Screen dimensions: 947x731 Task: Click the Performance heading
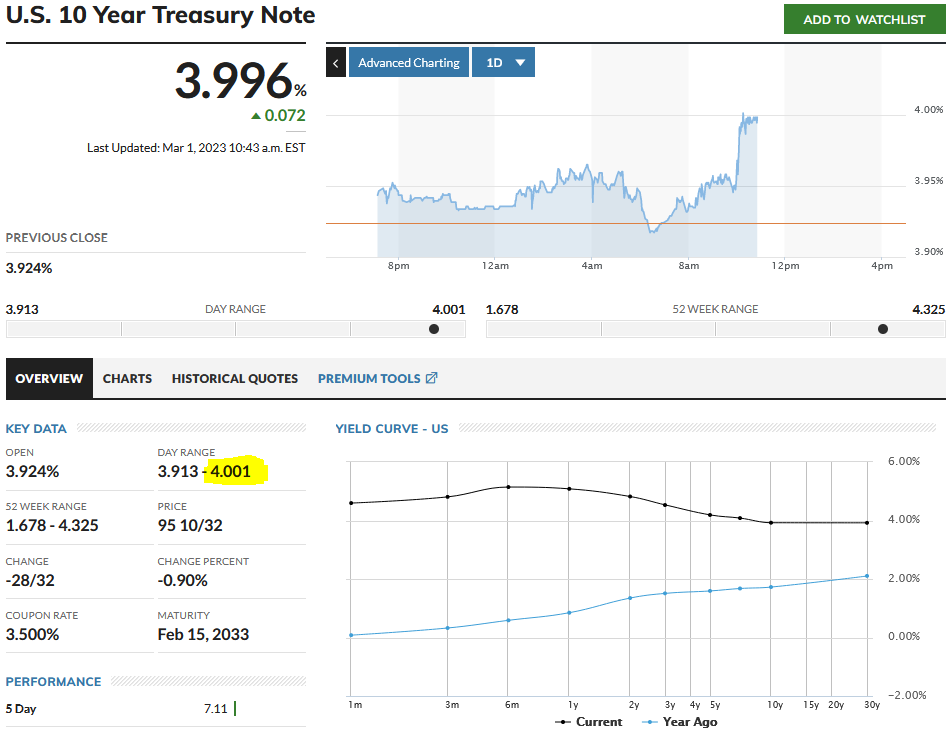54,681
